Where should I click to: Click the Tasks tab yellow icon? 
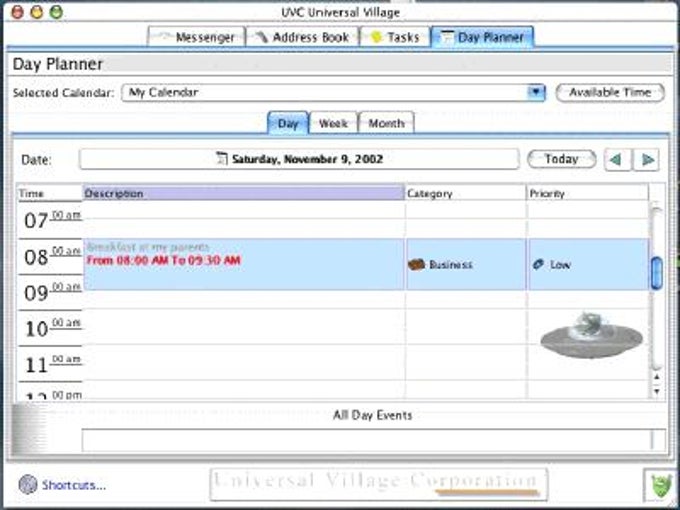[x=376, y=37]
